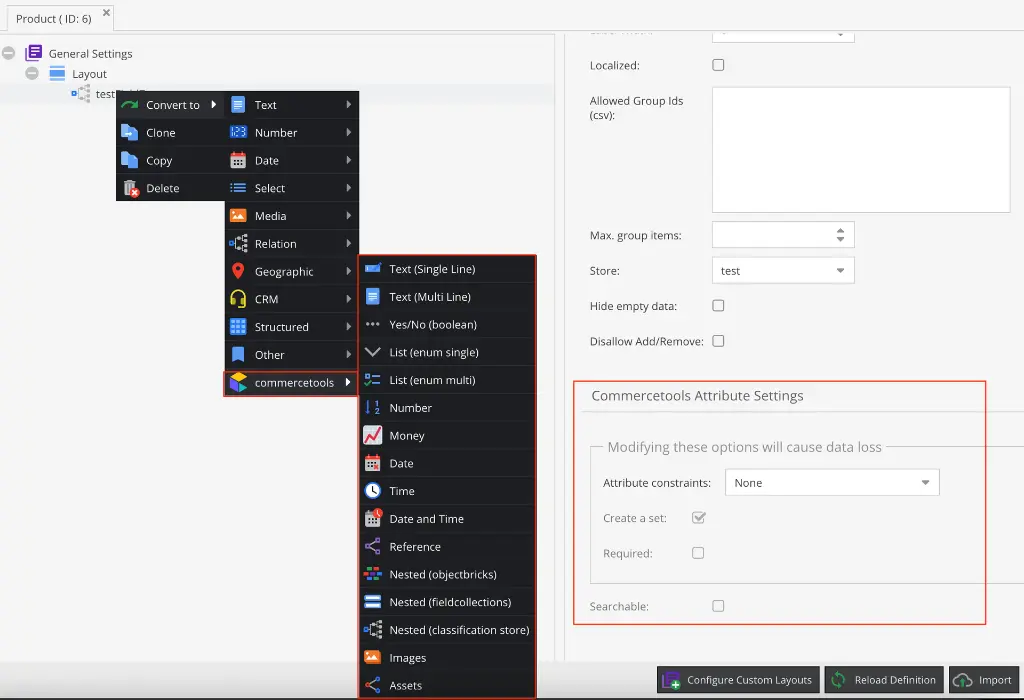
Task: Click the Allowed Group Ids text area
Action: tap(861, 150)
